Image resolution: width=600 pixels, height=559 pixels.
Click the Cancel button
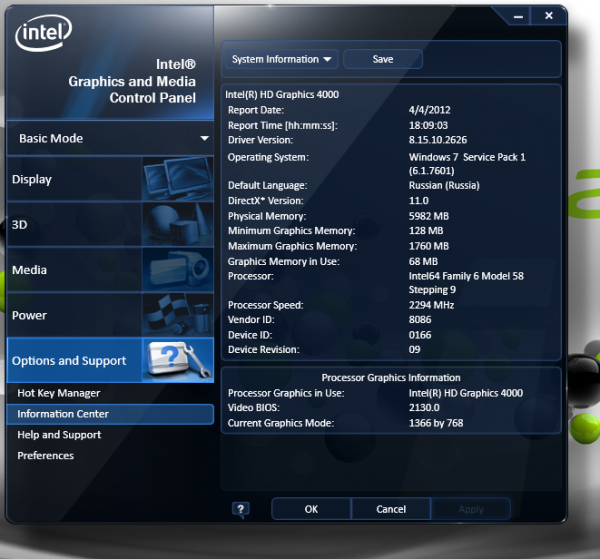[391, 509]
